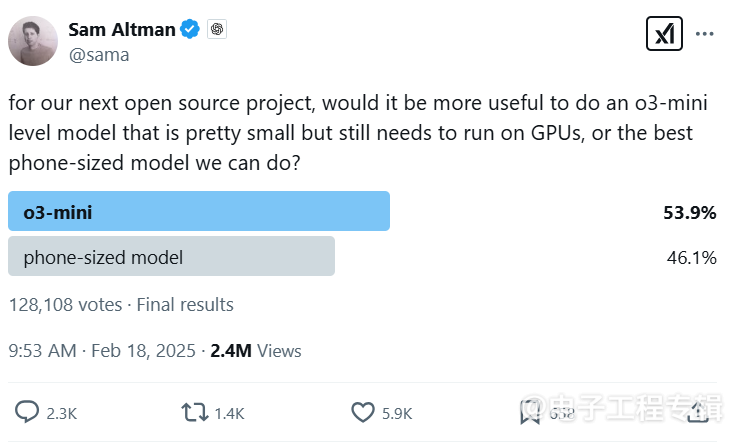
Task: Bookmark this post with bookmark icon
Action: (x=530, y=412)
